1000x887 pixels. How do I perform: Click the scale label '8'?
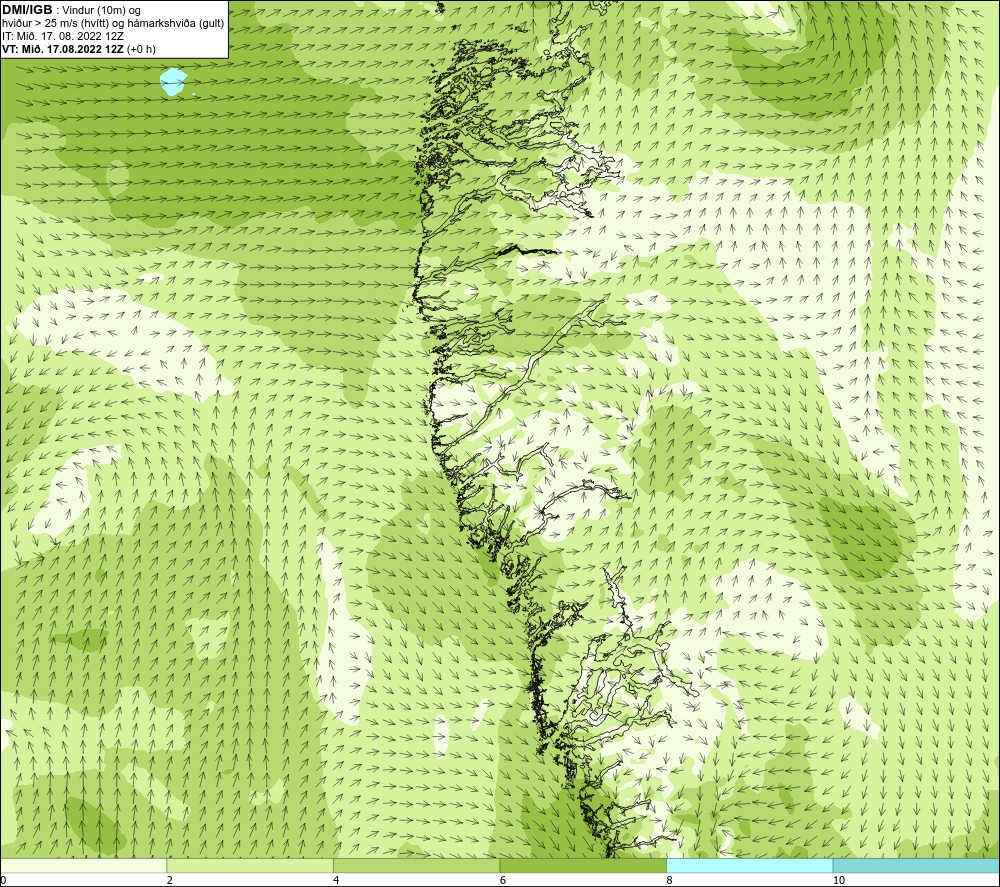[669, 881]
